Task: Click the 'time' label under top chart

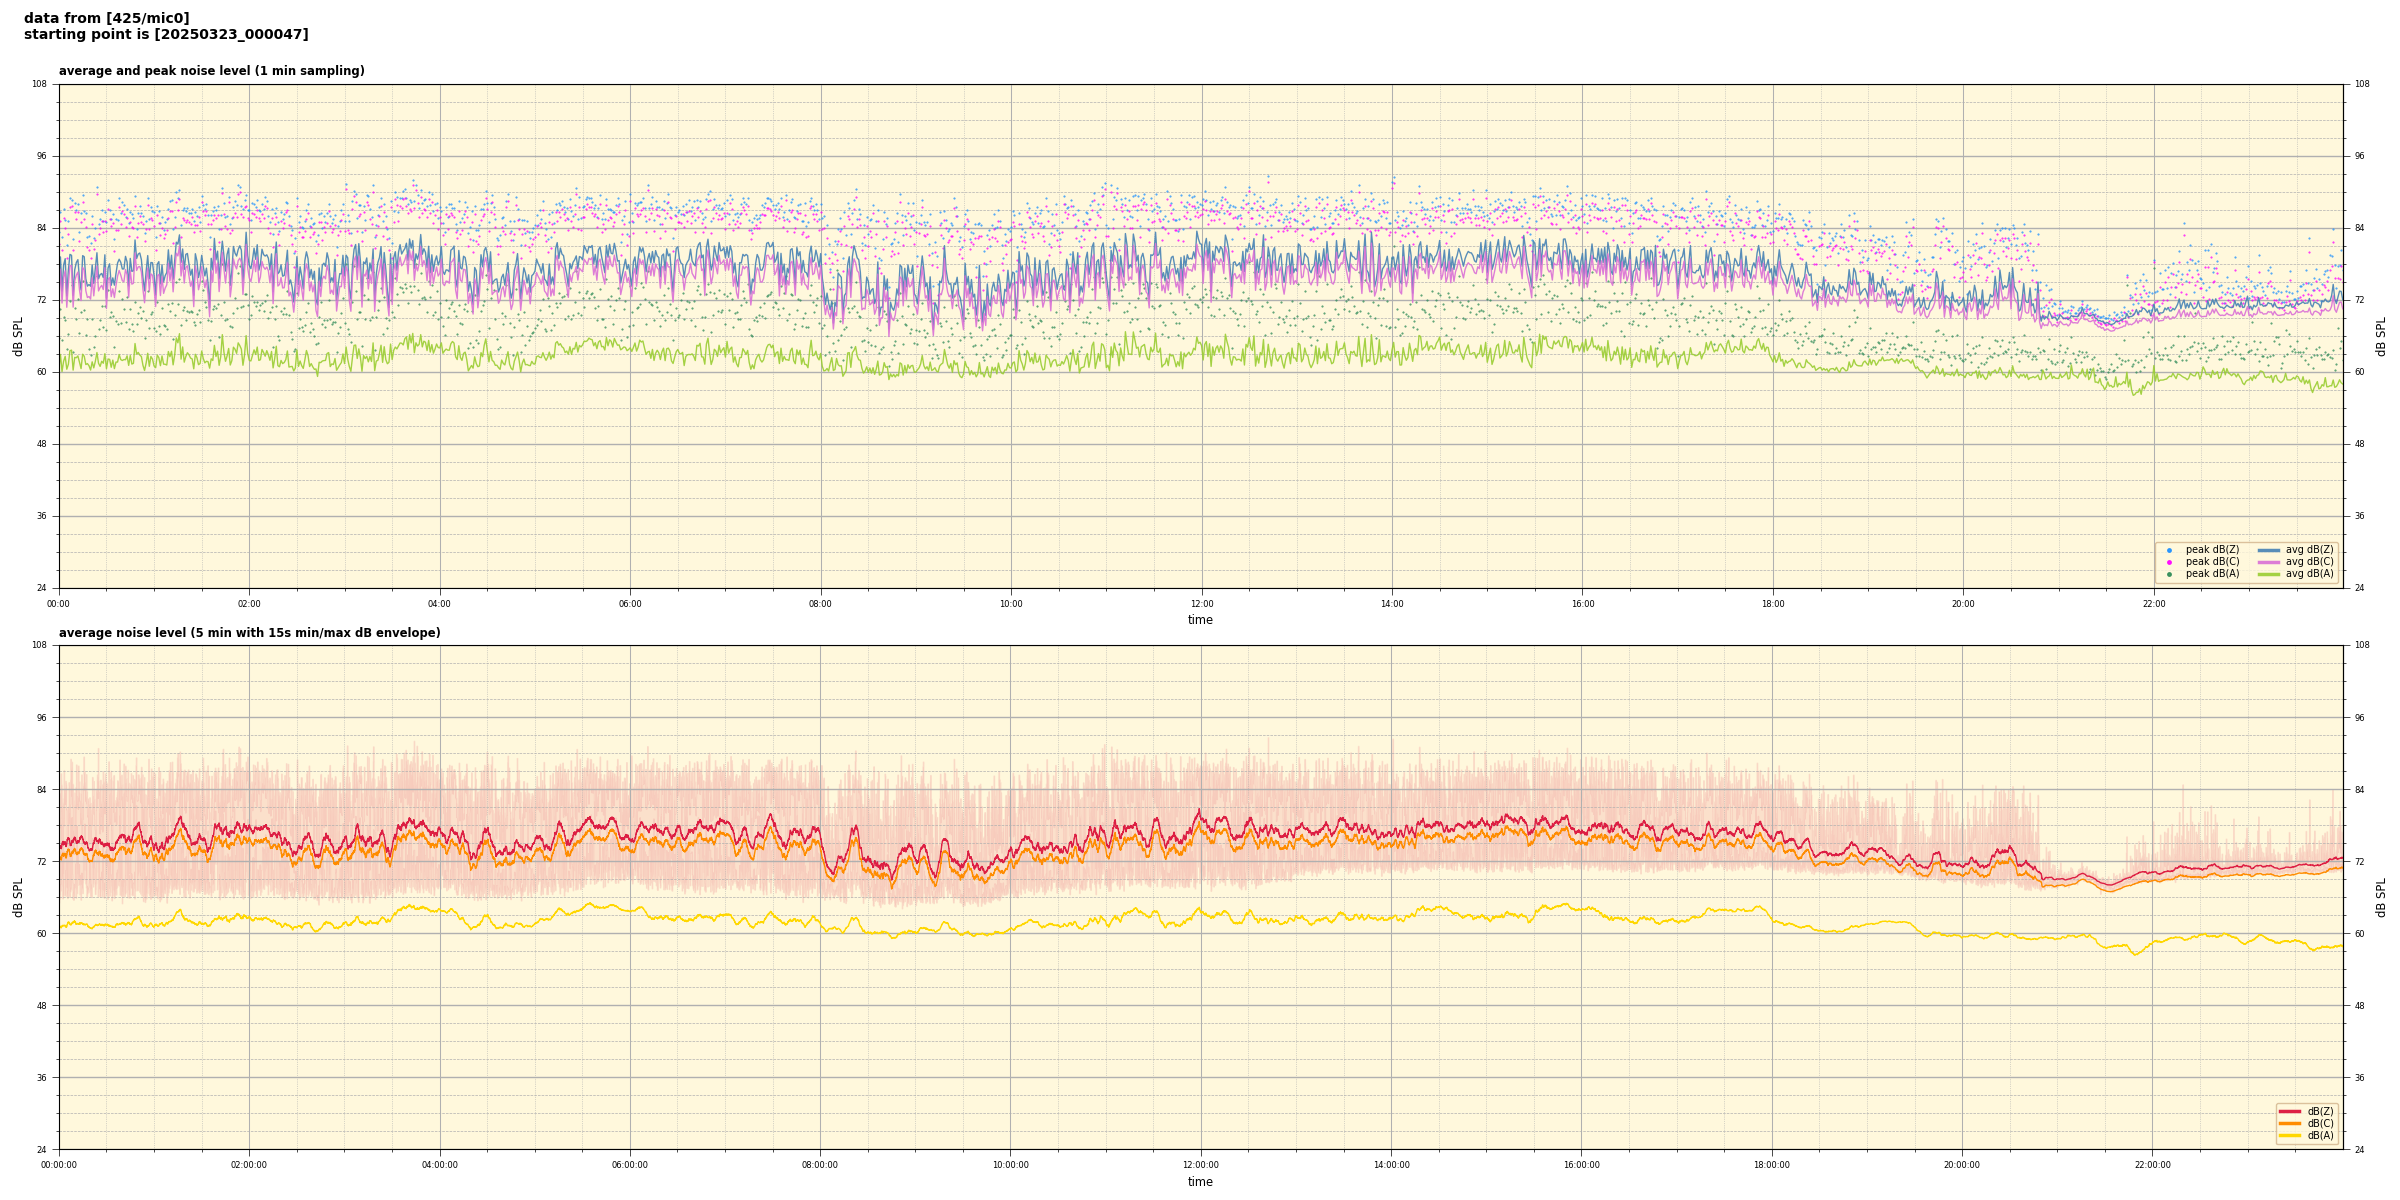Action: coord(1200,620)
